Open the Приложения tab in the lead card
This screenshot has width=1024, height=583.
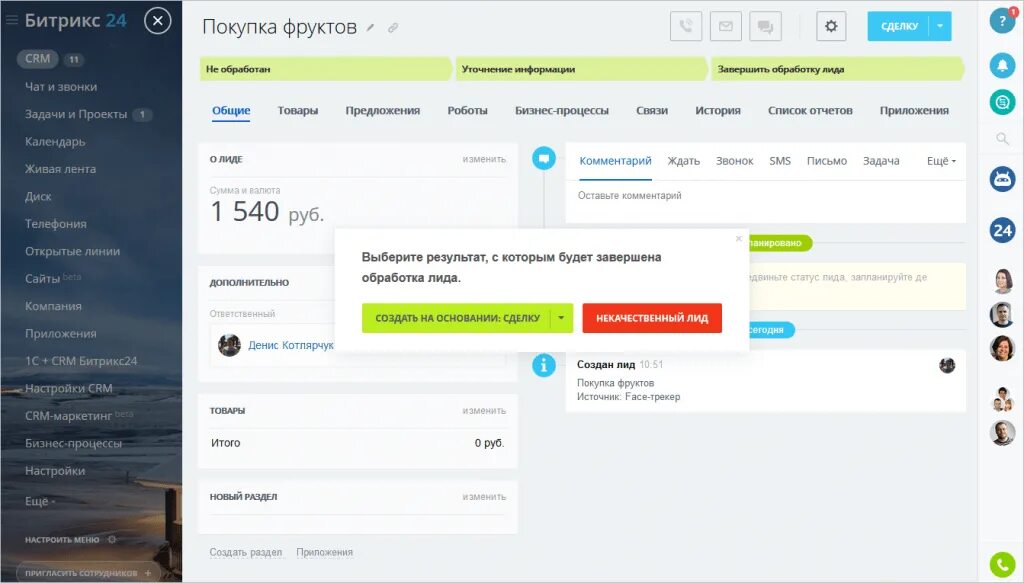tap(914, 110)
